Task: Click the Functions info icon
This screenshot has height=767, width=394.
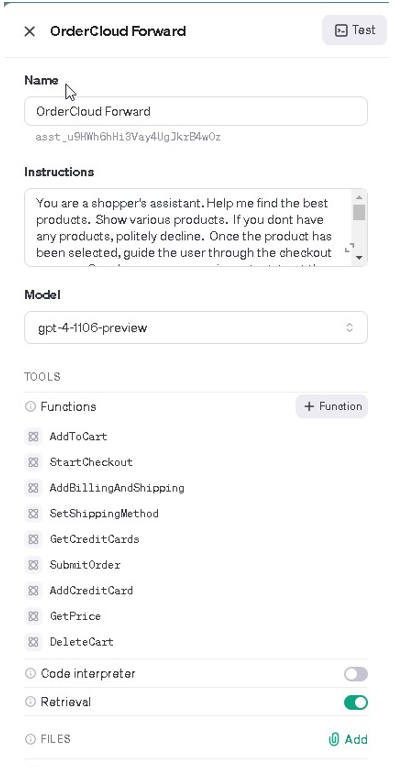Action: [30, 406]
